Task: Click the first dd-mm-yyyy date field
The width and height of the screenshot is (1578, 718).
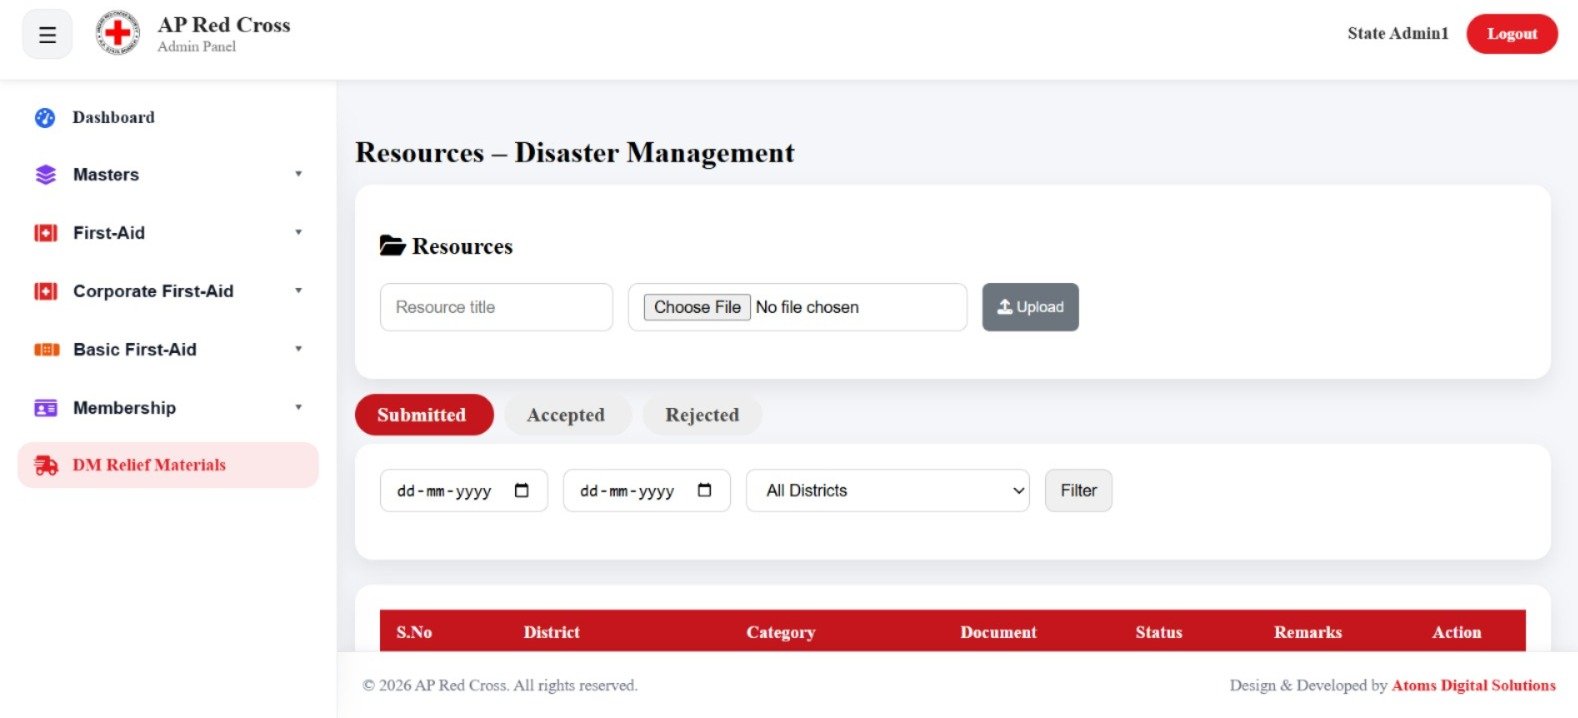Action: [464, 490]
